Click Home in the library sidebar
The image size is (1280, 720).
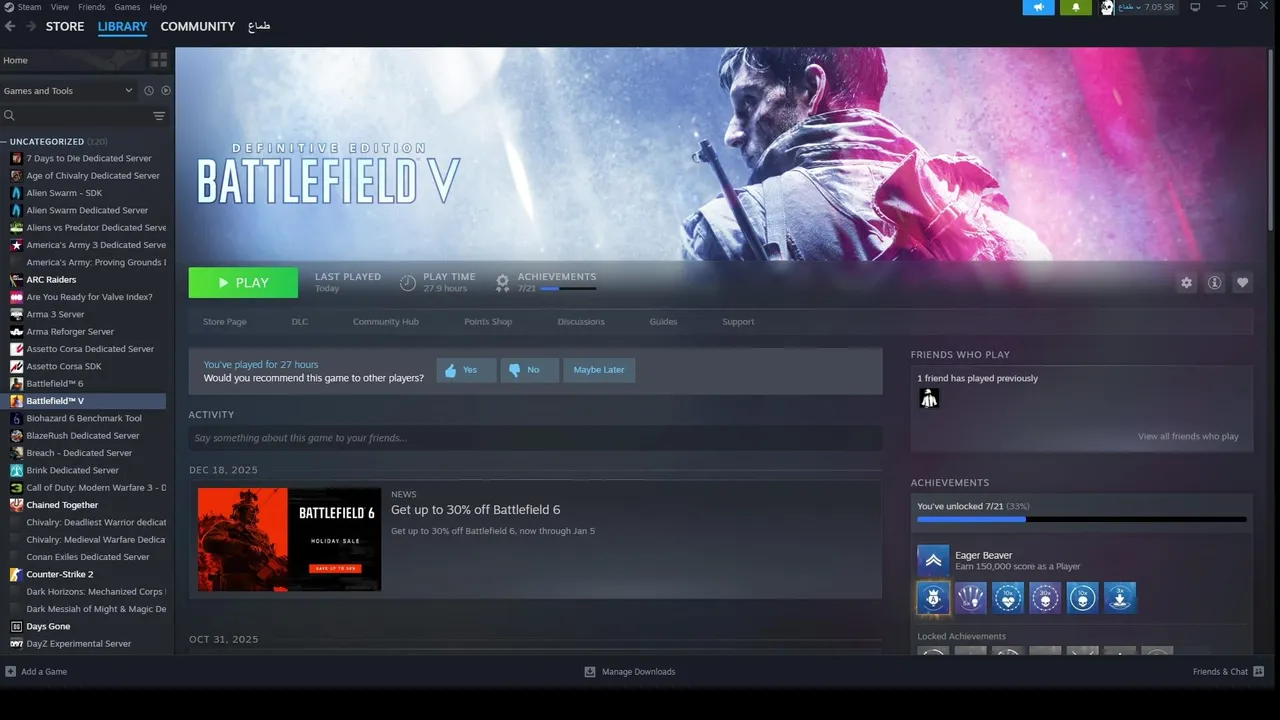click(x=15, y=60)
